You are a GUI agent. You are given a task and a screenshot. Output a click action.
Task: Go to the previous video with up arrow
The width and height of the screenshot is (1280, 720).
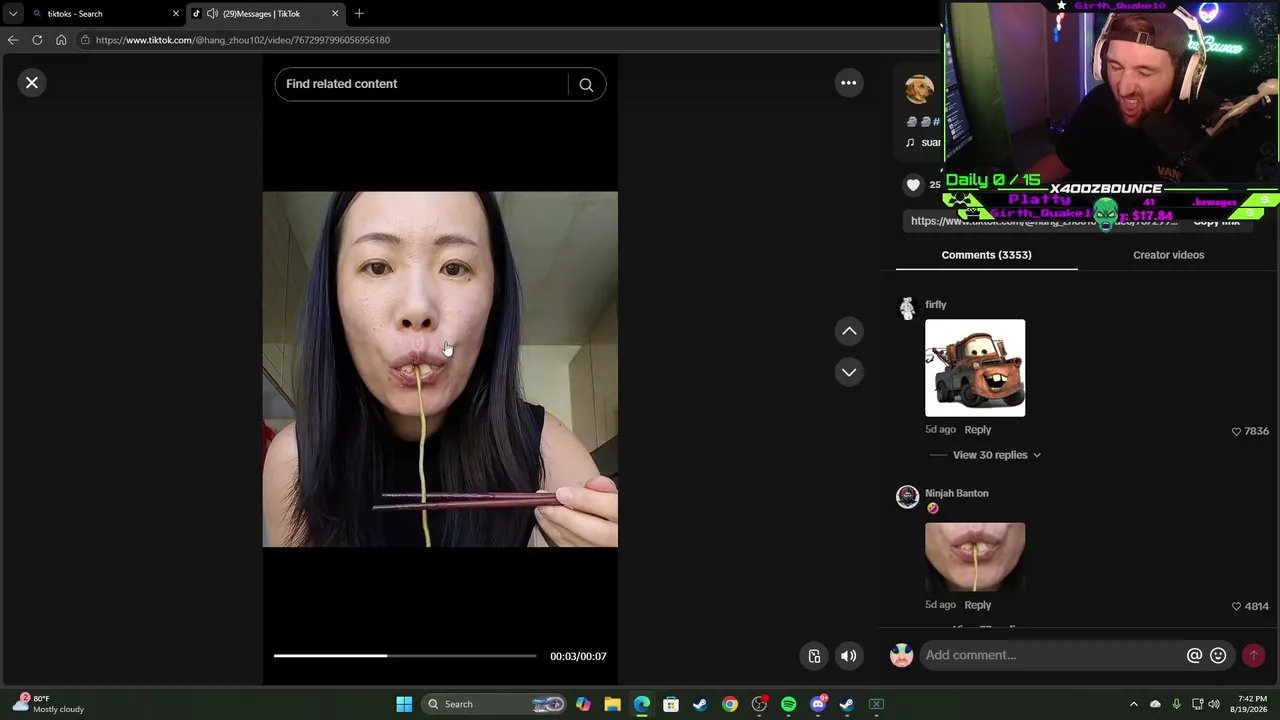[x=849, y=331]
